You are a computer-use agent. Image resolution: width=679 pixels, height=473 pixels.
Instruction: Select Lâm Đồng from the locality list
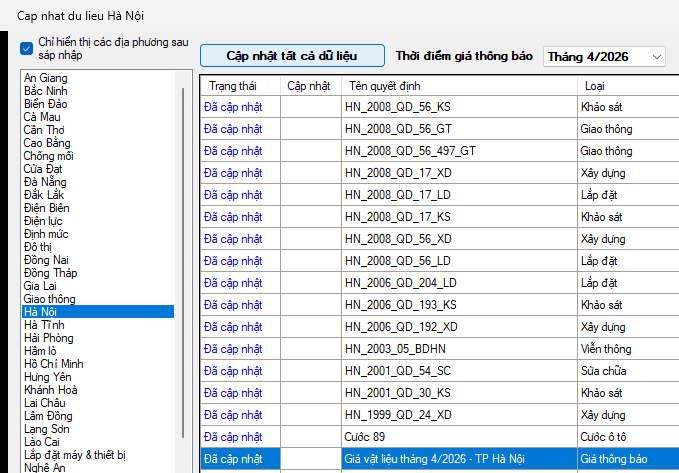pos(48,416)
